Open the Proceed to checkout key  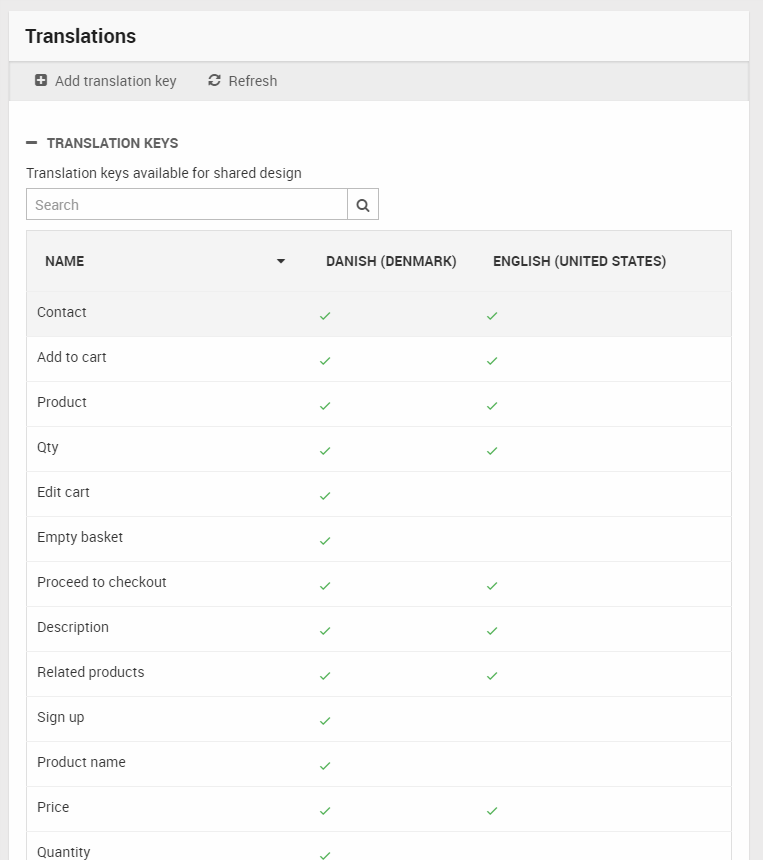pyautogui.click(x=102, y=582)
